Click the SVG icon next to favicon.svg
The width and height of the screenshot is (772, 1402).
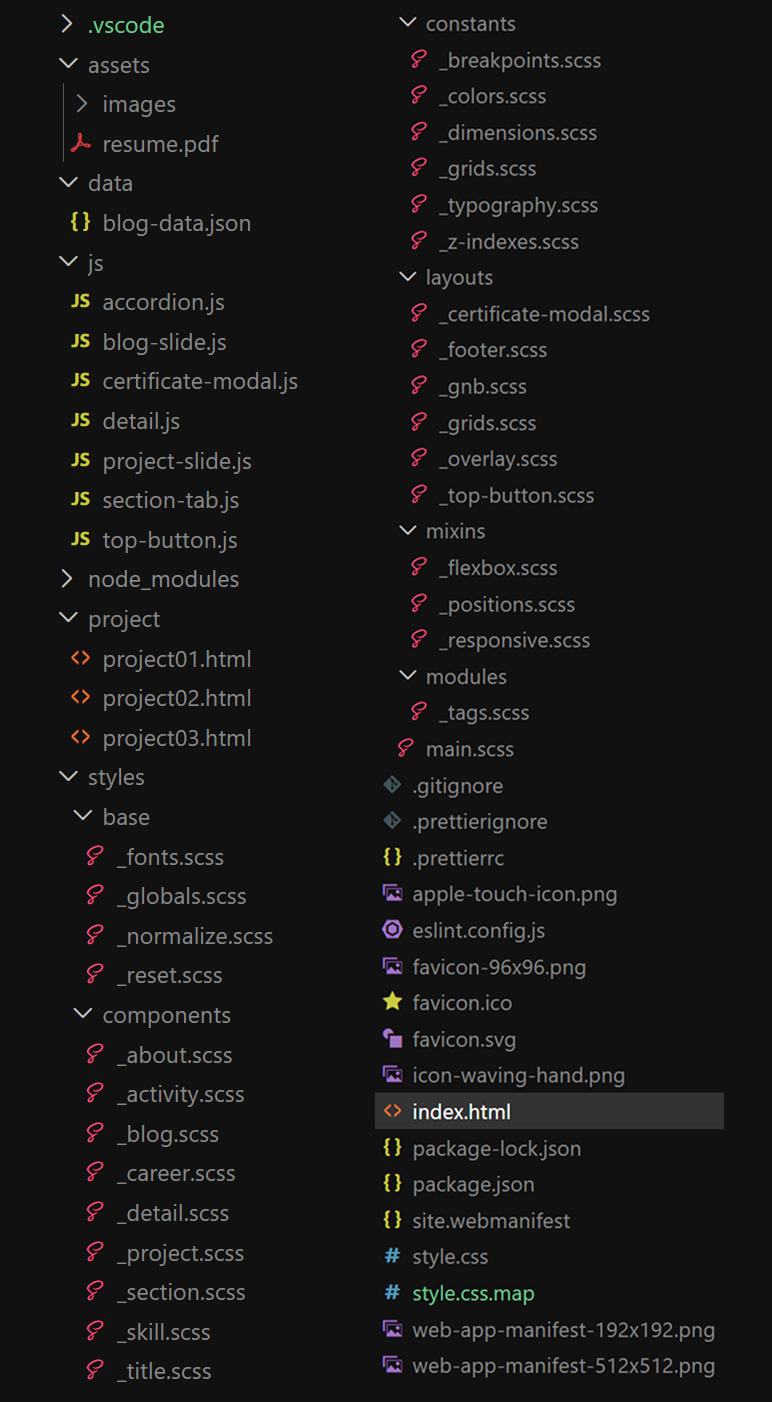click(393, 1039)
